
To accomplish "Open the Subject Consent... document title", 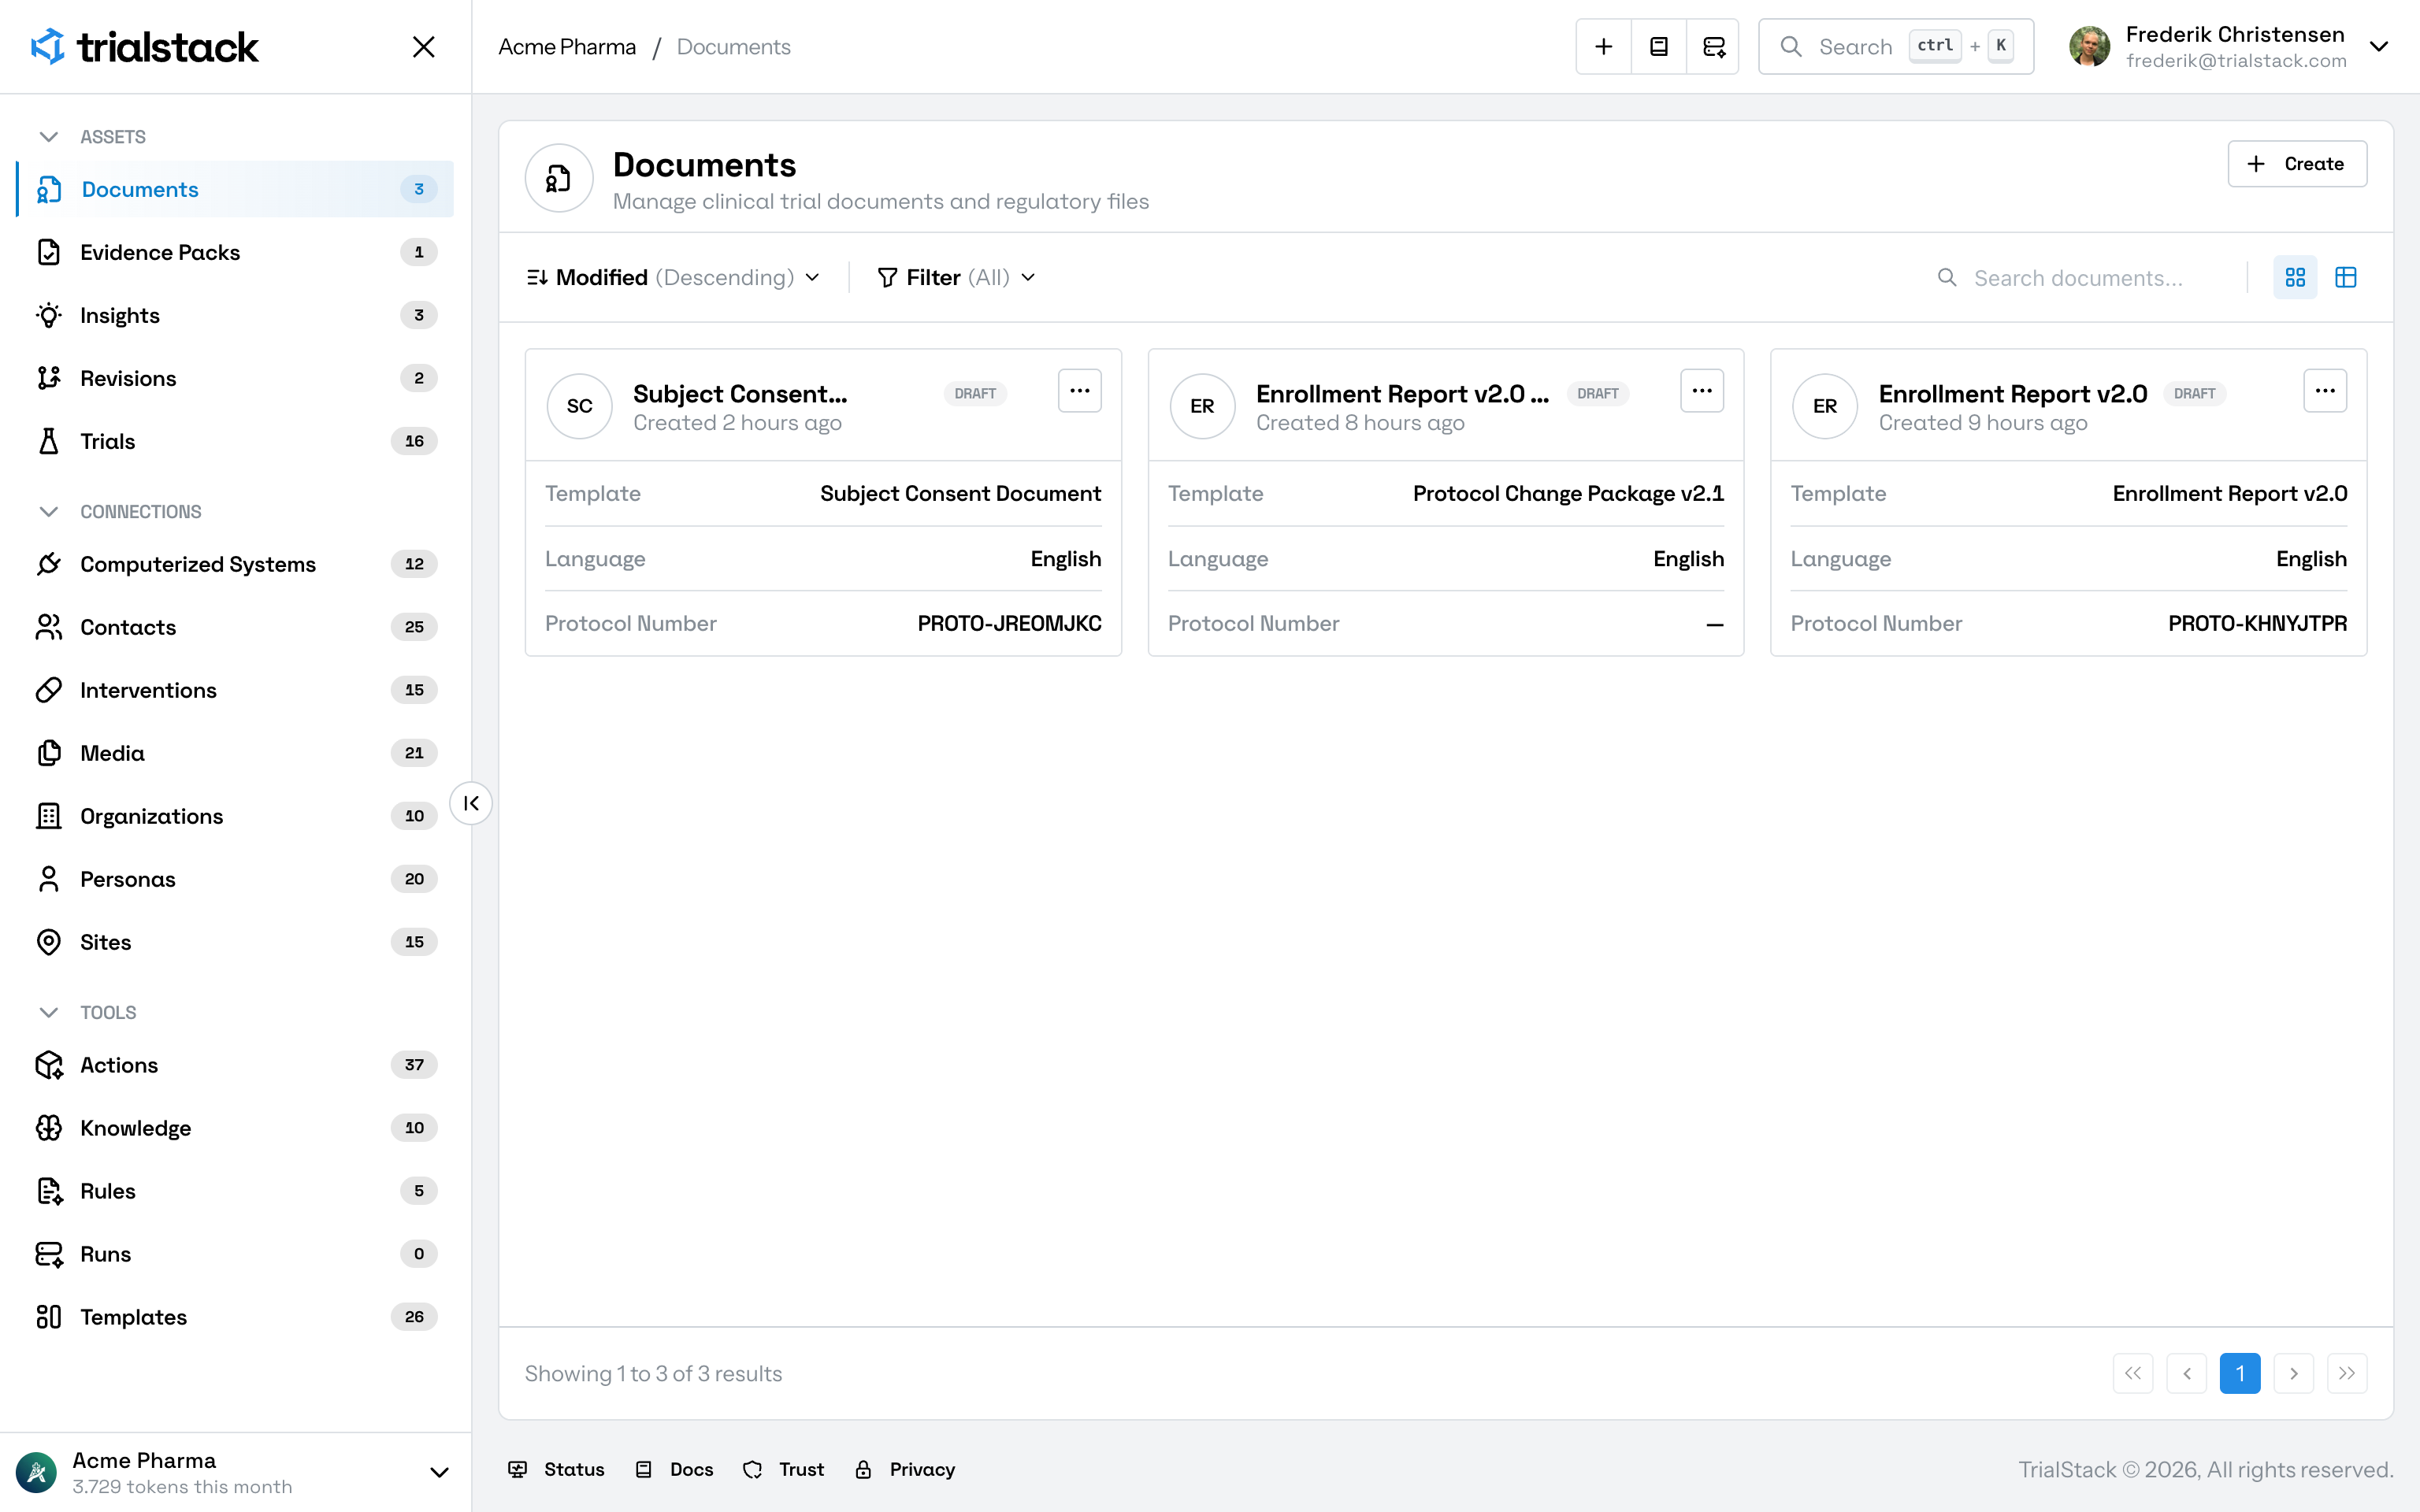I will [740, 394].
